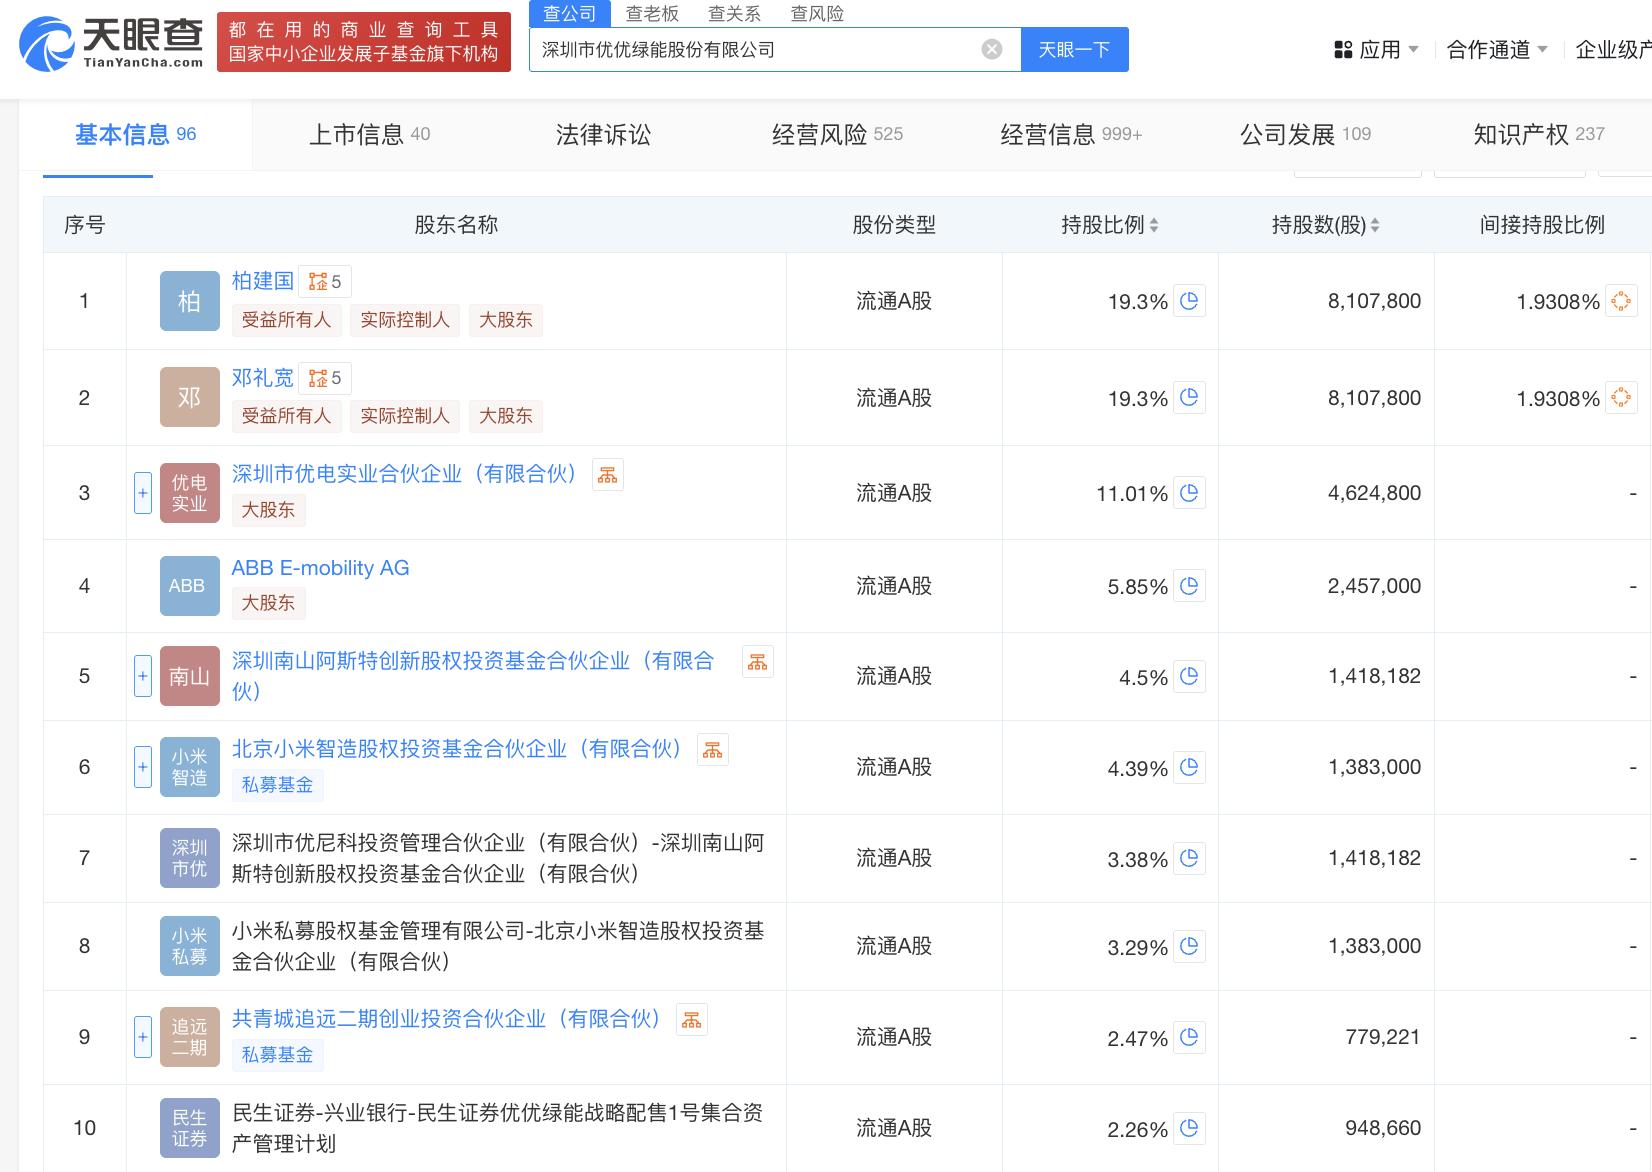
Task: Open 深圳市优电实业合伙企业 company link
Action: 404,474
